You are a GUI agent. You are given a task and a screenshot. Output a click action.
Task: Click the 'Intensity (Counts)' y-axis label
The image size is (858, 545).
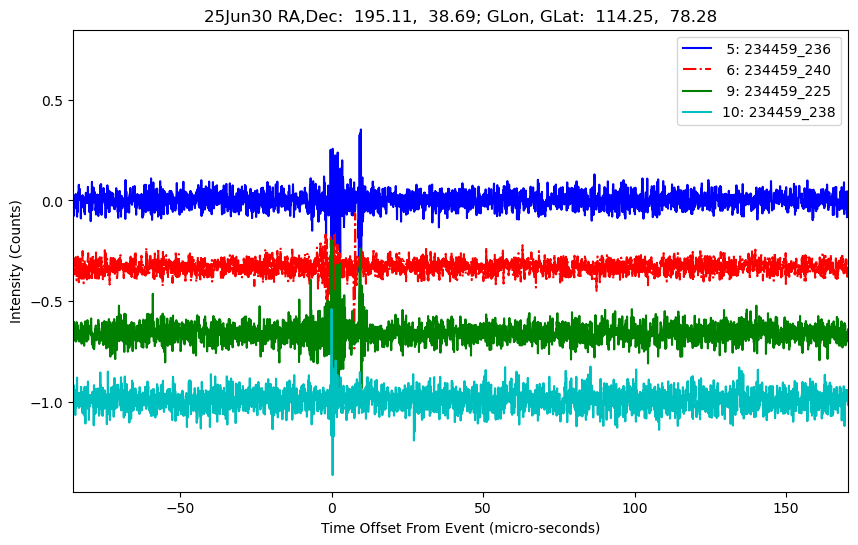coord(15,262)
